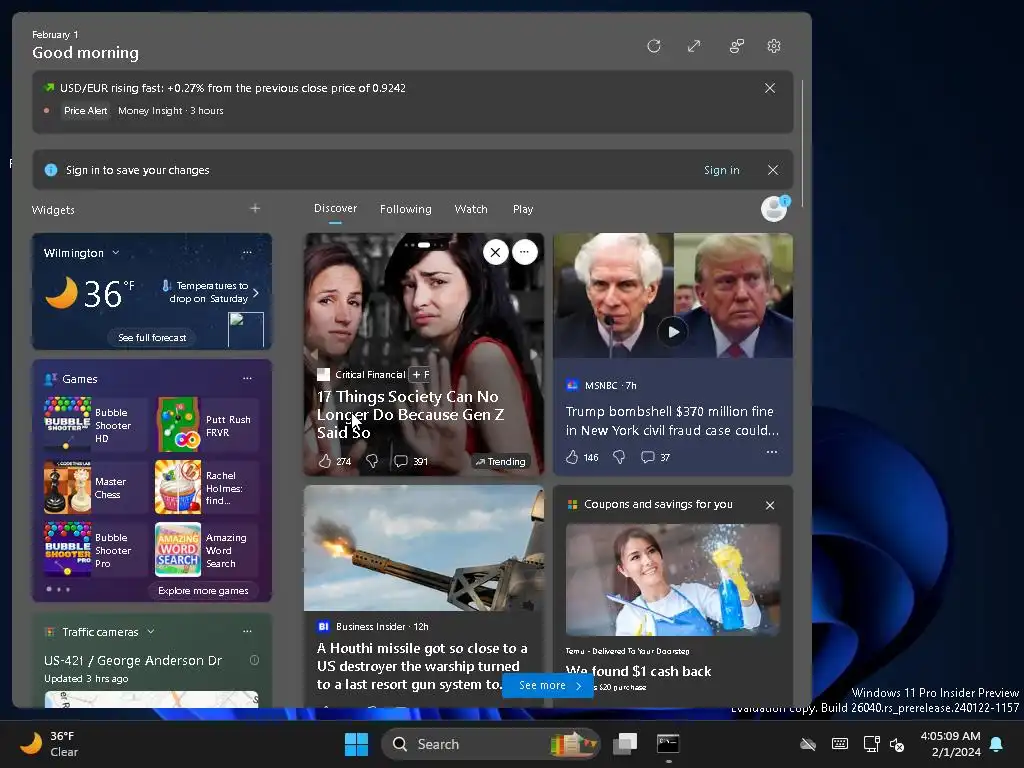This screenshot has width=1024, height=768.
Task: Launch Bubble Shooter HD game
Action: (95, 424)
